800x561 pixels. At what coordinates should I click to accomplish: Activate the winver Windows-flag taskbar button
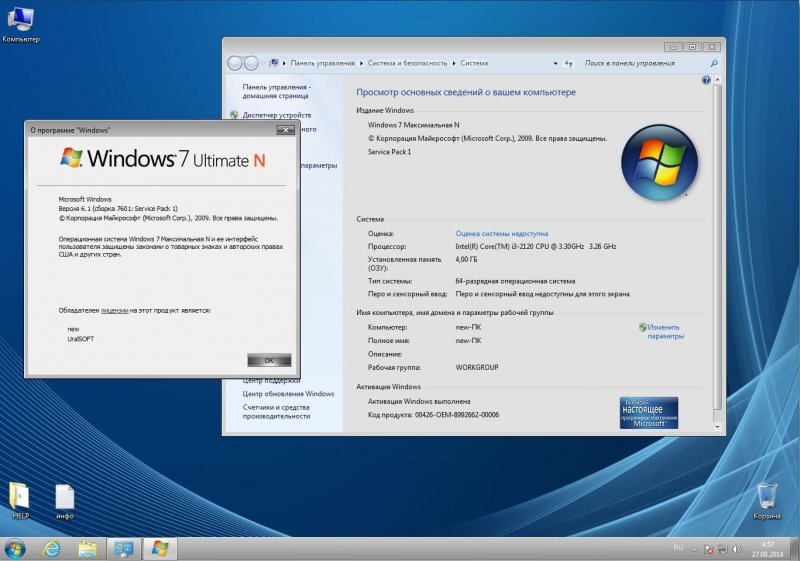(160, 549)
